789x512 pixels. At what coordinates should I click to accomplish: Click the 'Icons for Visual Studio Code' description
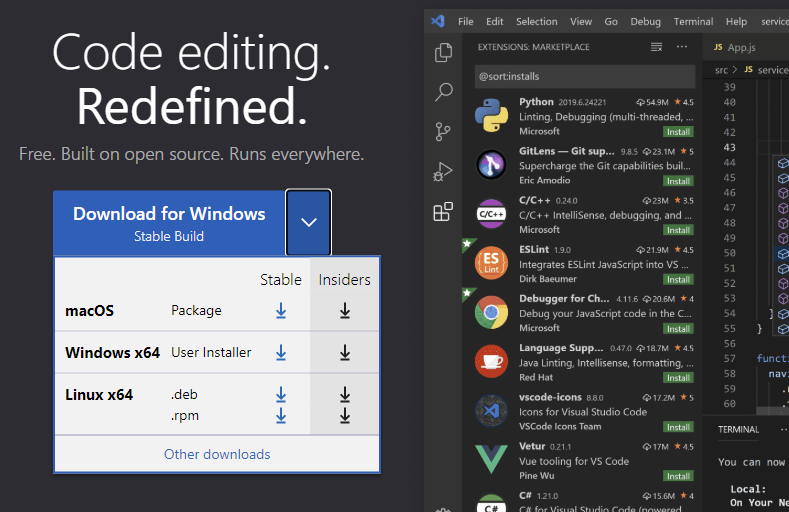[x=583, y=412]
